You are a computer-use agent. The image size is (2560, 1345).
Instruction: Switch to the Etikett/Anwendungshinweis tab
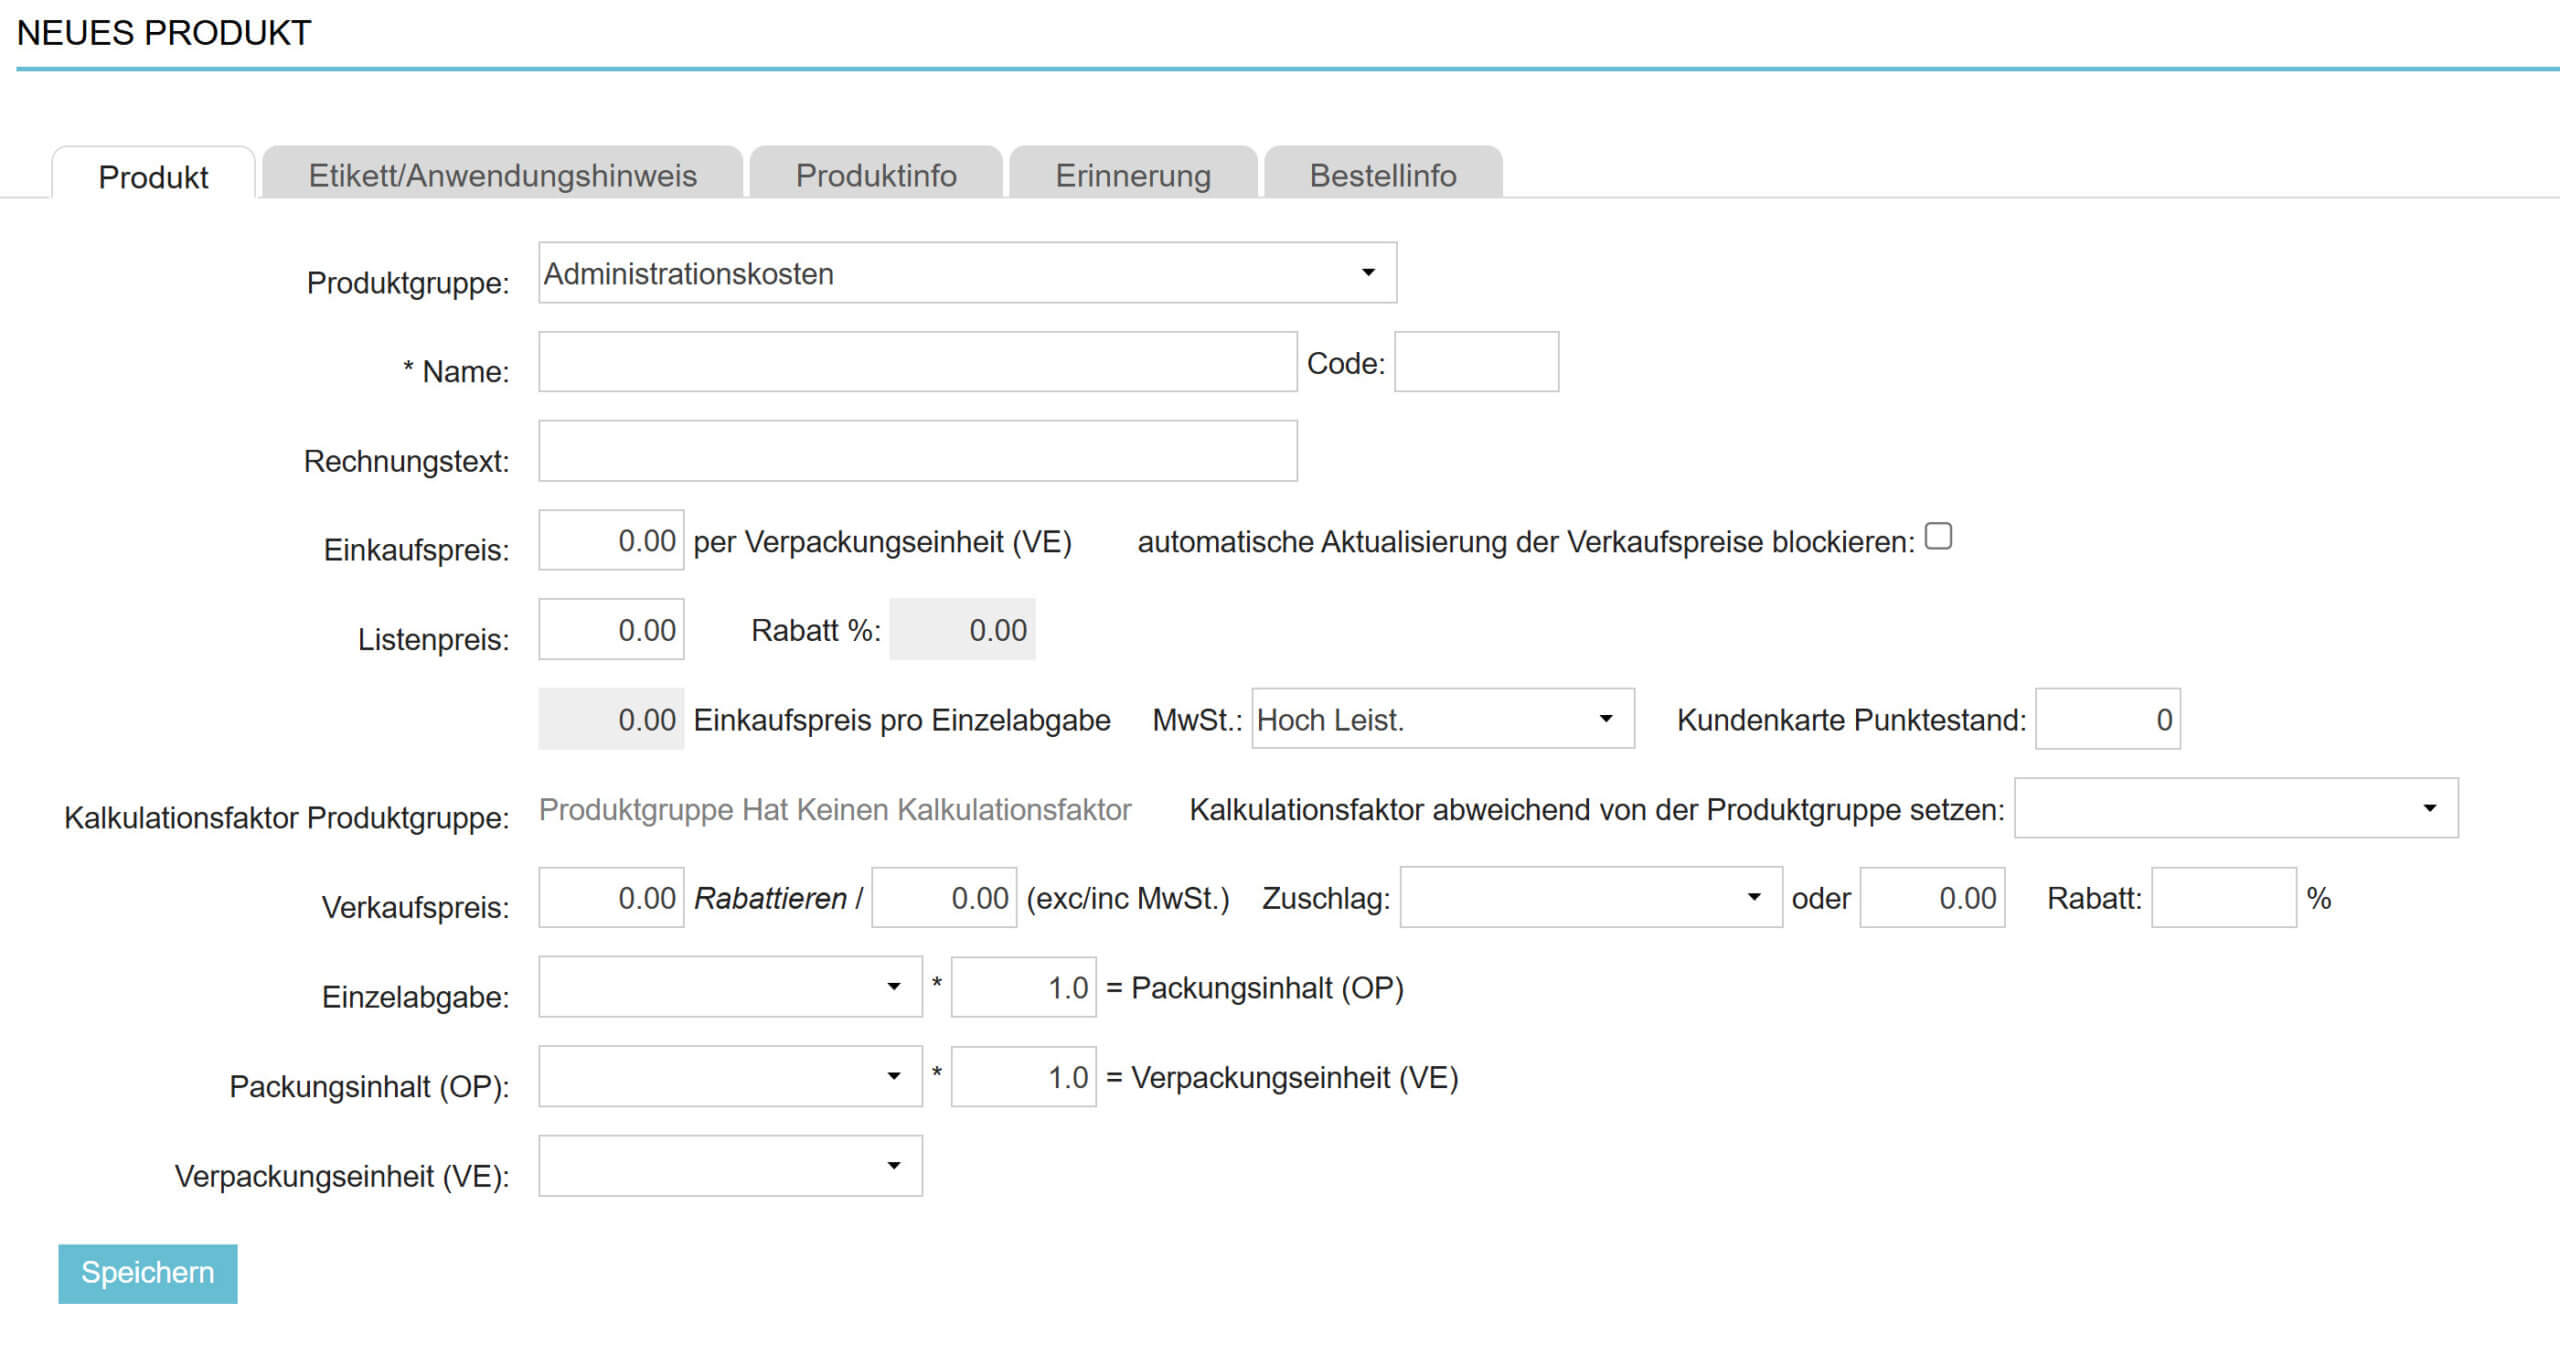(502, 175)
